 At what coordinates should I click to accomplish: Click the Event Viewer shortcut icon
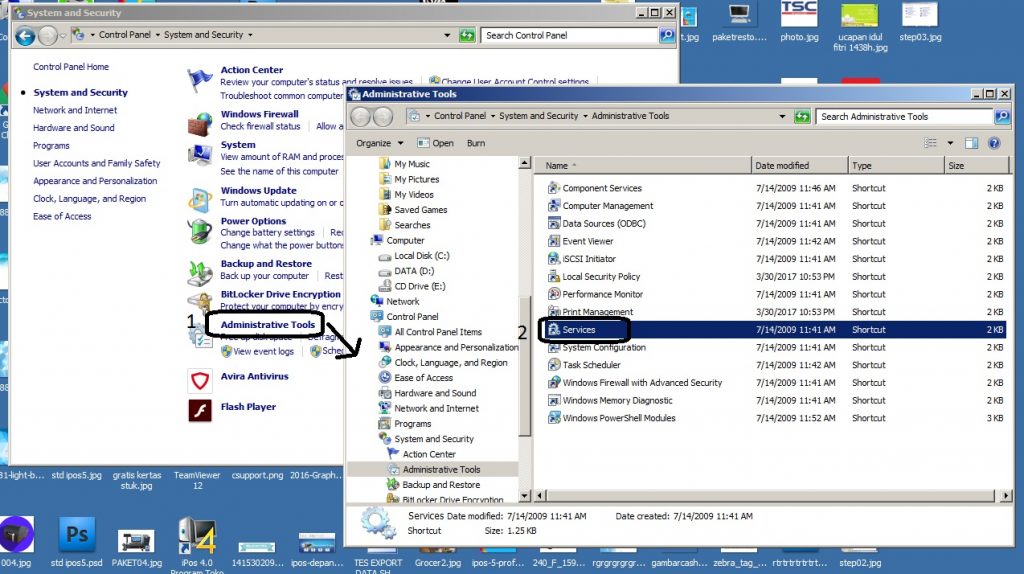click(554, 241)
